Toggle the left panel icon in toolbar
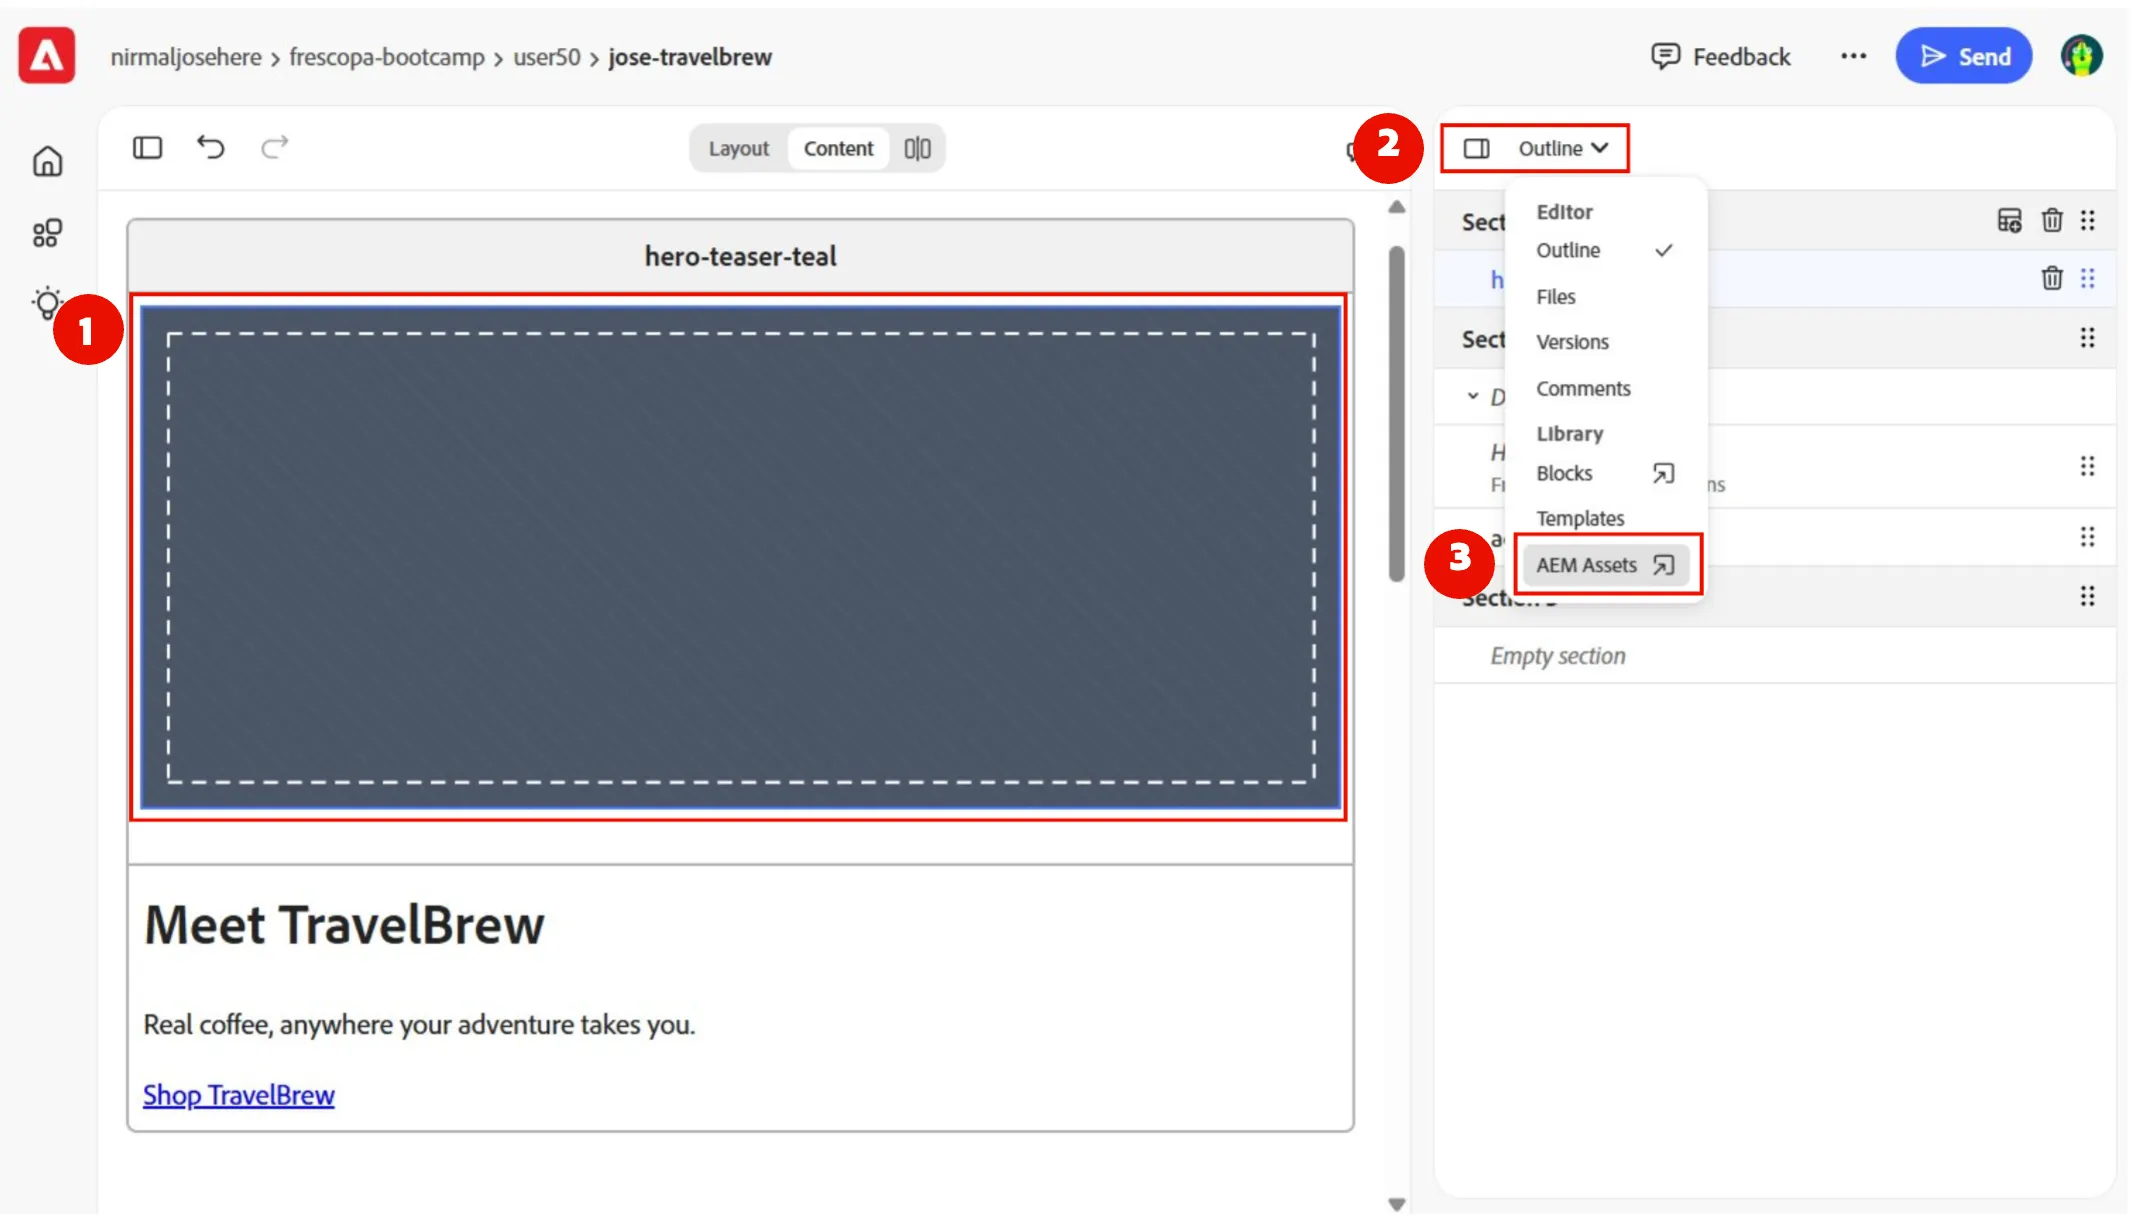The height and width of the screenshot is (1228, 2132). [x=147, y=148]
